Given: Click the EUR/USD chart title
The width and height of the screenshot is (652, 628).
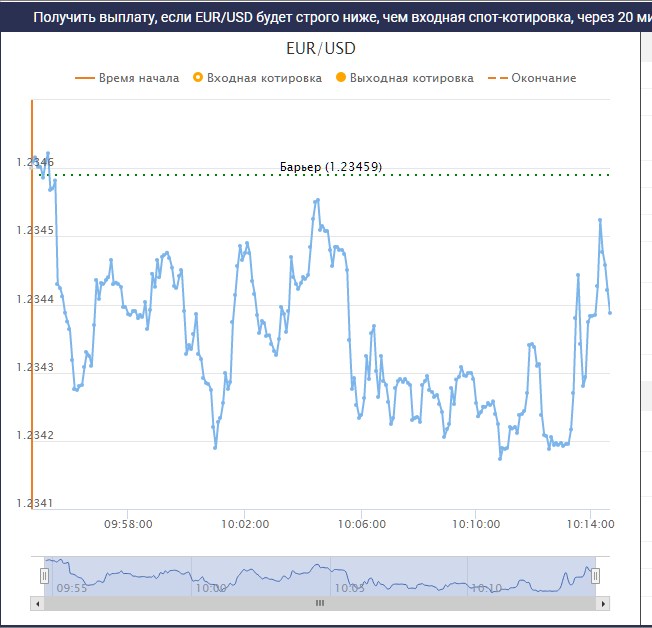Looking at the screenshot, I should (321, 49).
